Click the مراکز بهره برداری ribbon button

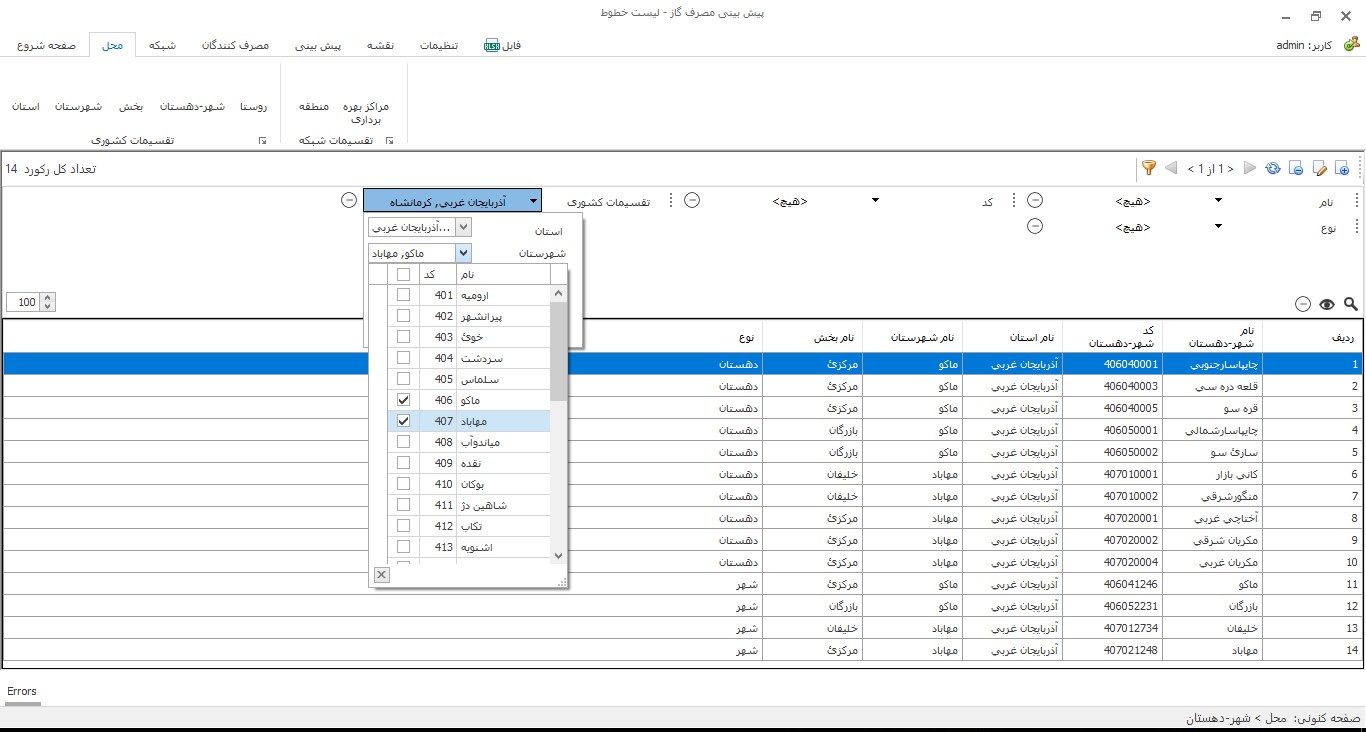(x=366, y=112)
